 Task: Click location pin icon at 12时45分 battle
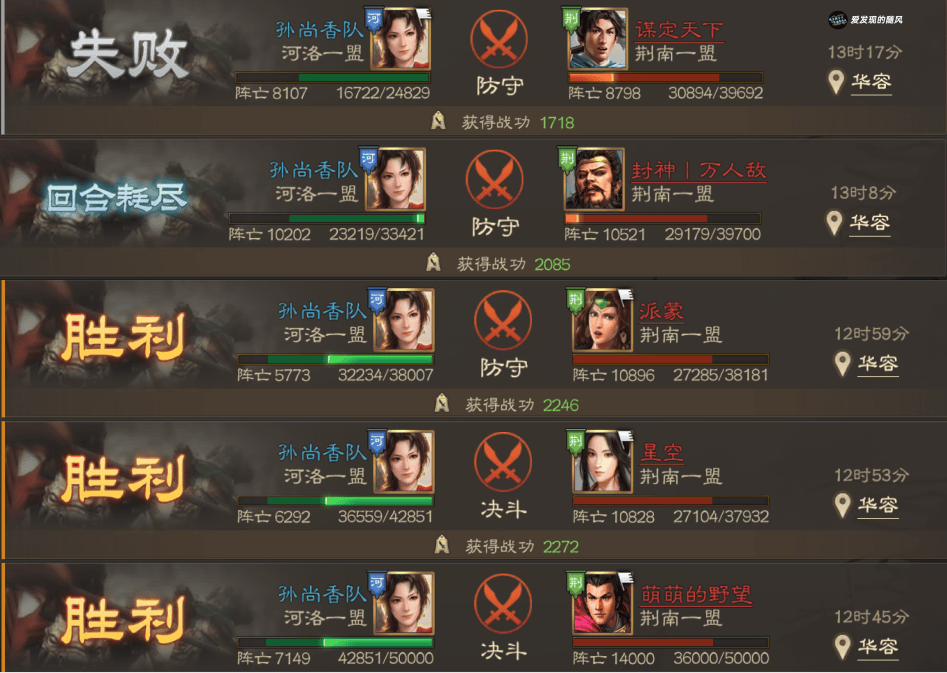coord(843,647)
